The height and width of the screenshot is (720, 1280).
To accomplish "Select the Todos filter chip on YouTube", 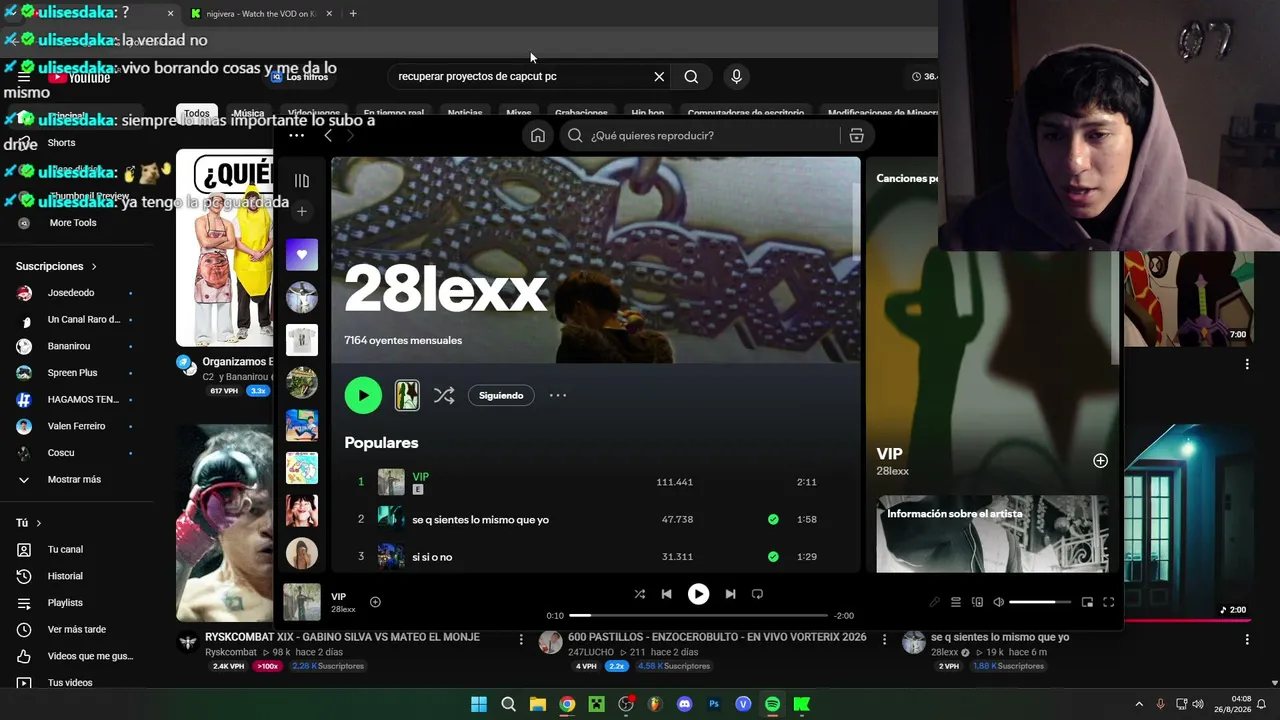I will click(x=197, y=113).
